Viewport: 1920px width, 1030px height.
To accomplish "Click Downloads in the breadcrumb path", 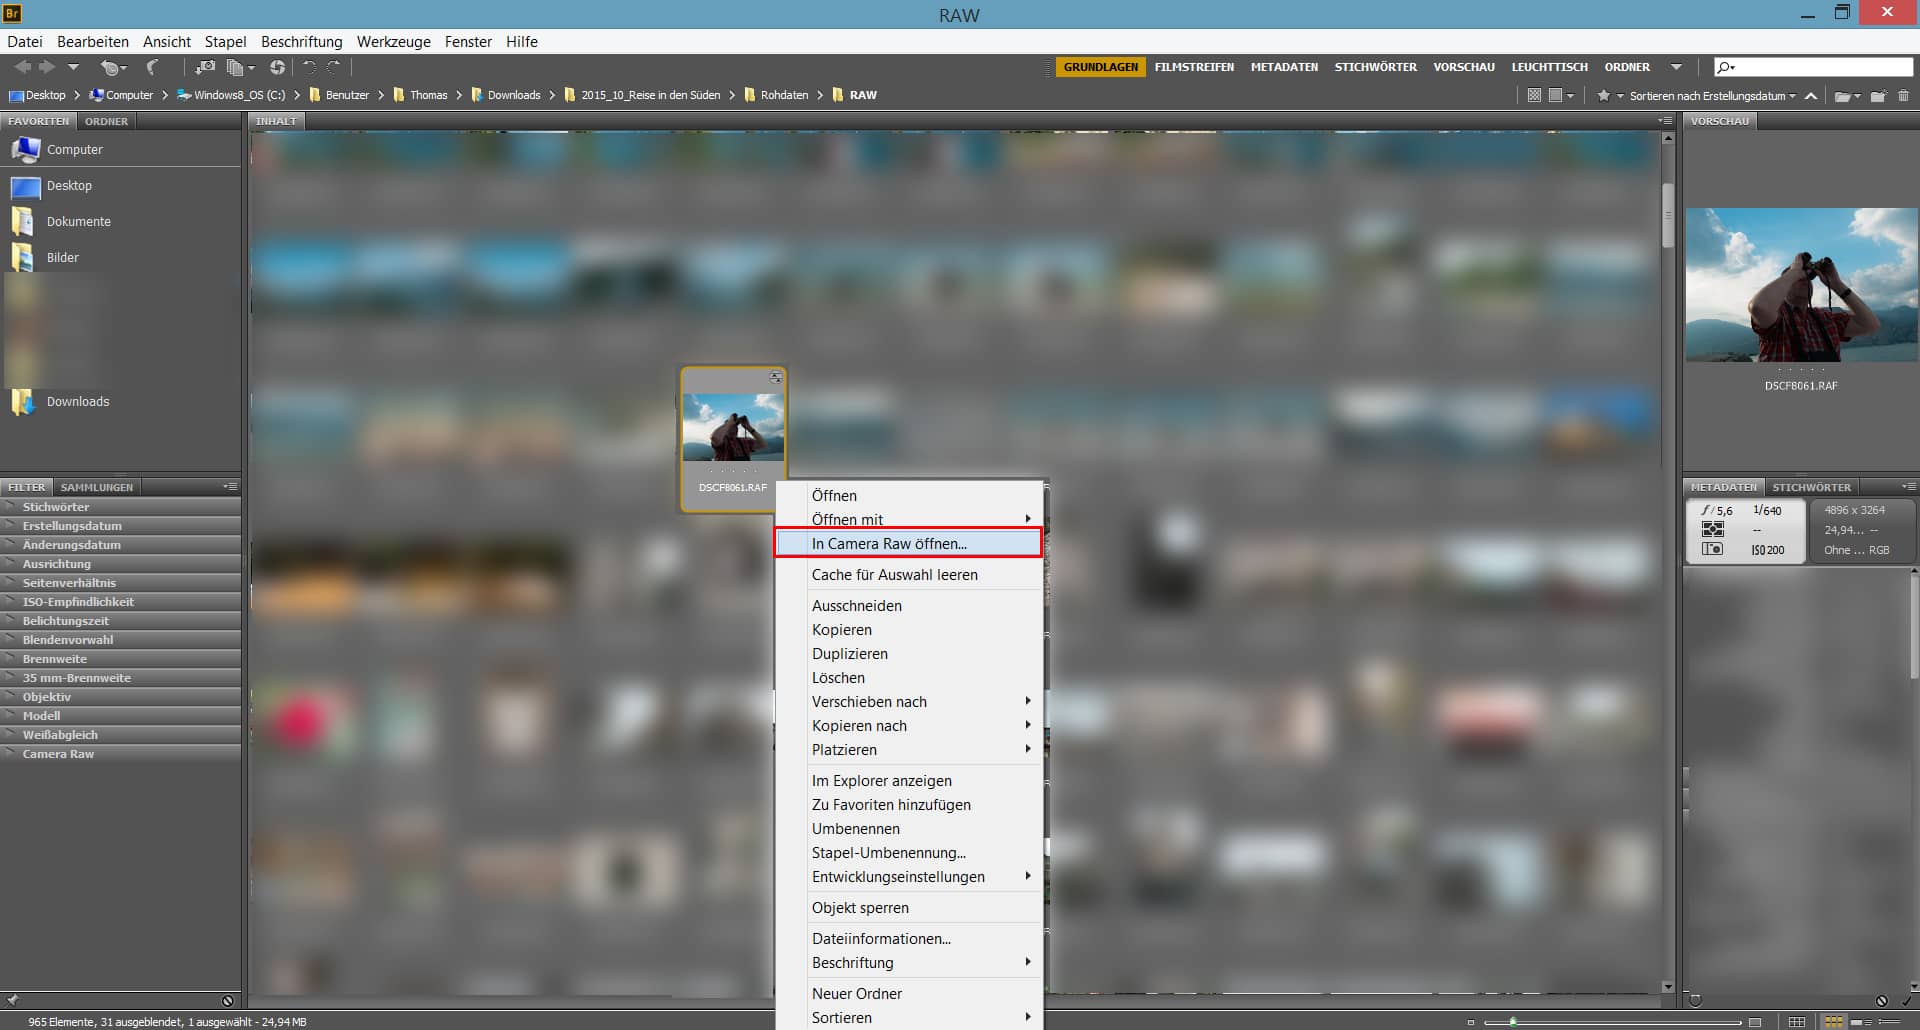I will 515,95.
